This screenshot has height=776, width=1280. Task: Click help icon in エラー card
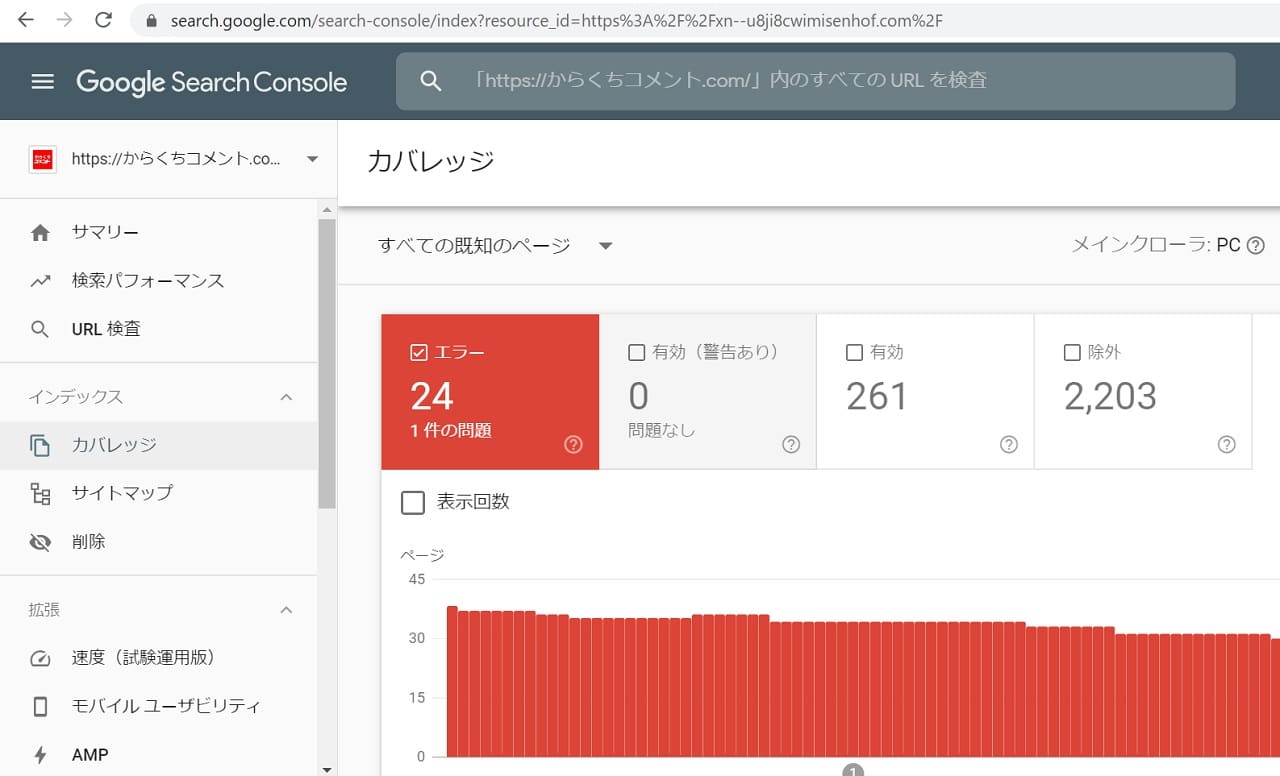point(573,445)
